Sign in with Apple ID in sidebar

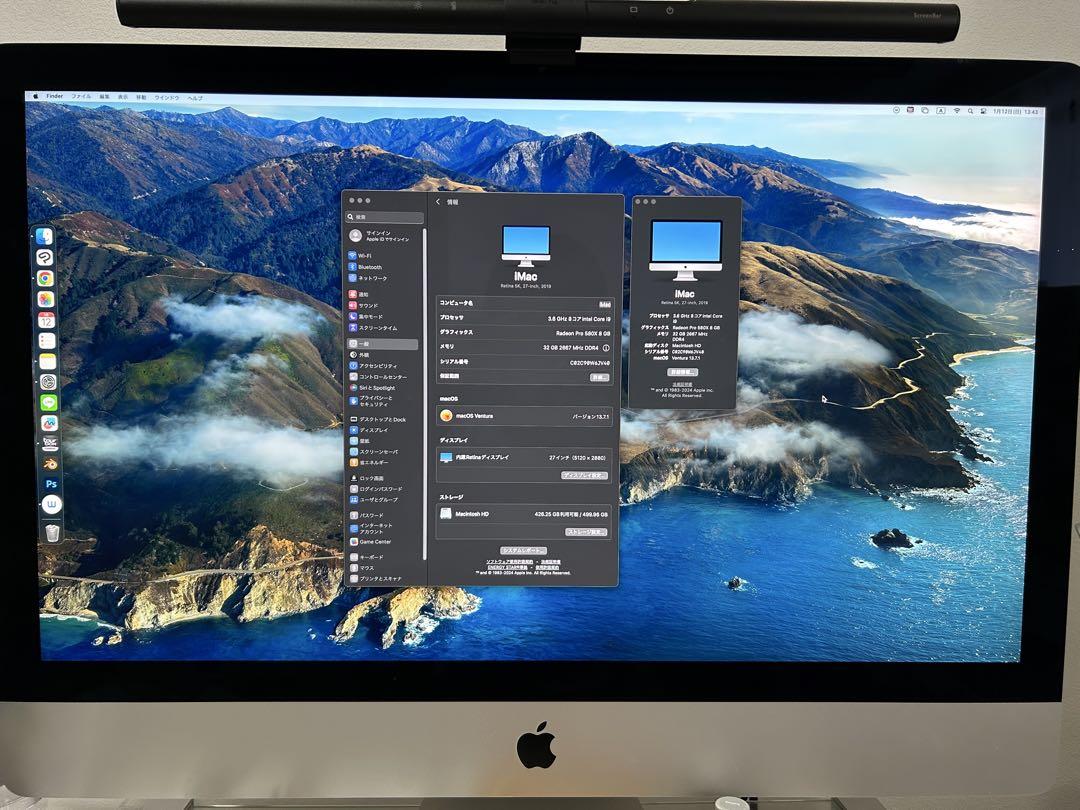click(x=381, y=236)
